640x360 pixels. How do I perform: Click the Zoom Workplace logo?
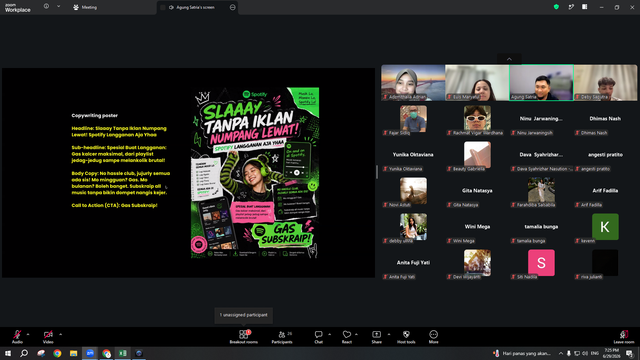[17, 8]
